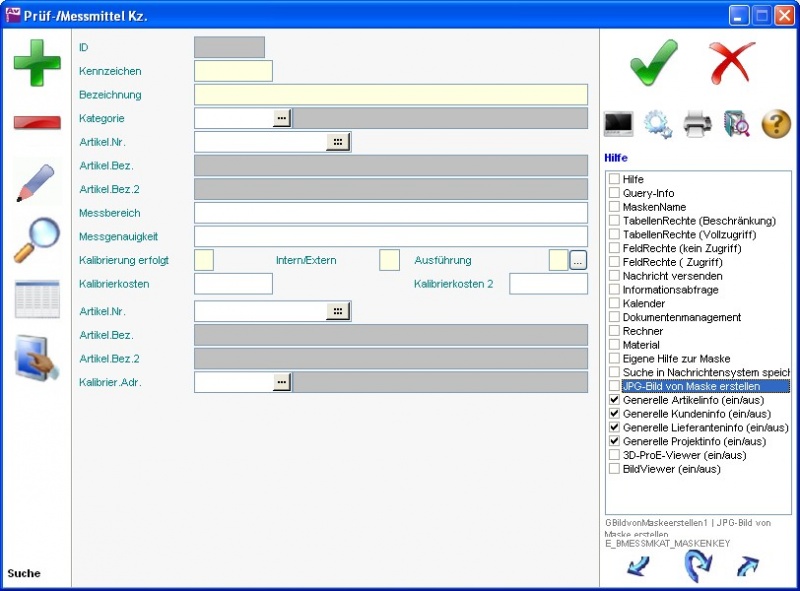The image size is (800, 591).
Task: Open help via the question mark icon
Action: (776, 124)
